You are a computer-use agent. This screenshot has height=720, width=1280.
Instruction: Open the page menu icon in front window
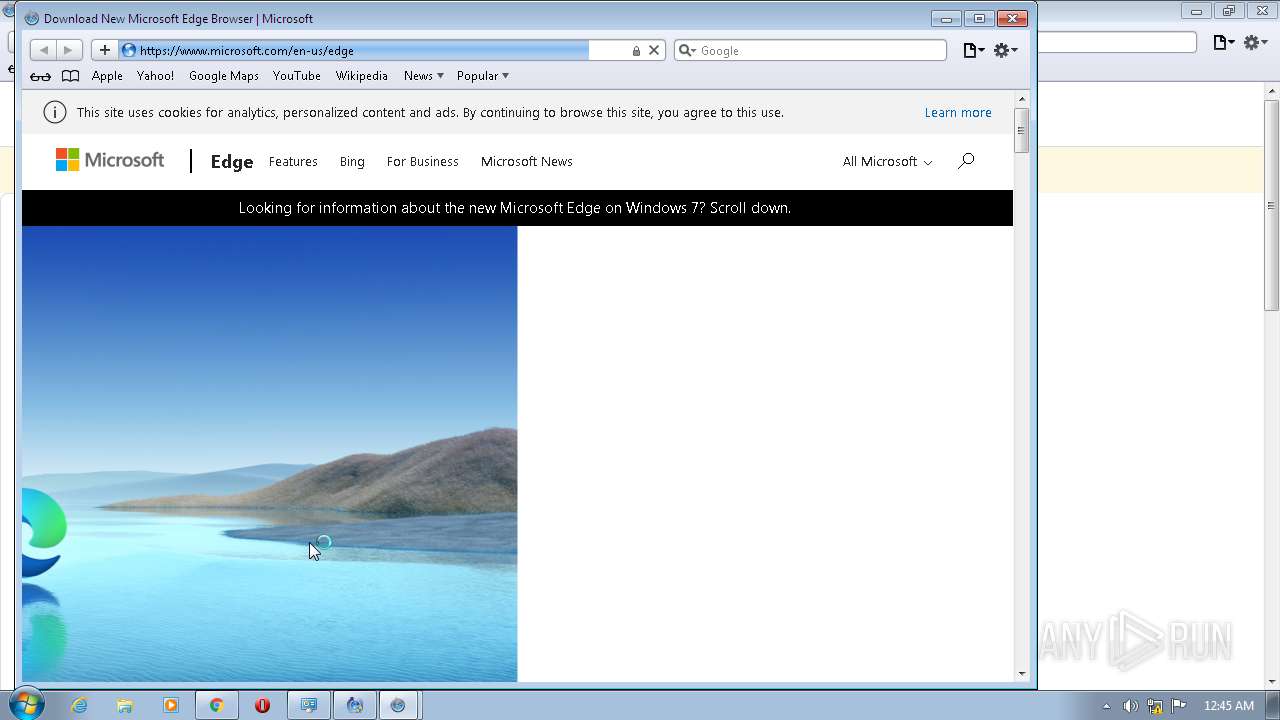[x=973, y=50]
